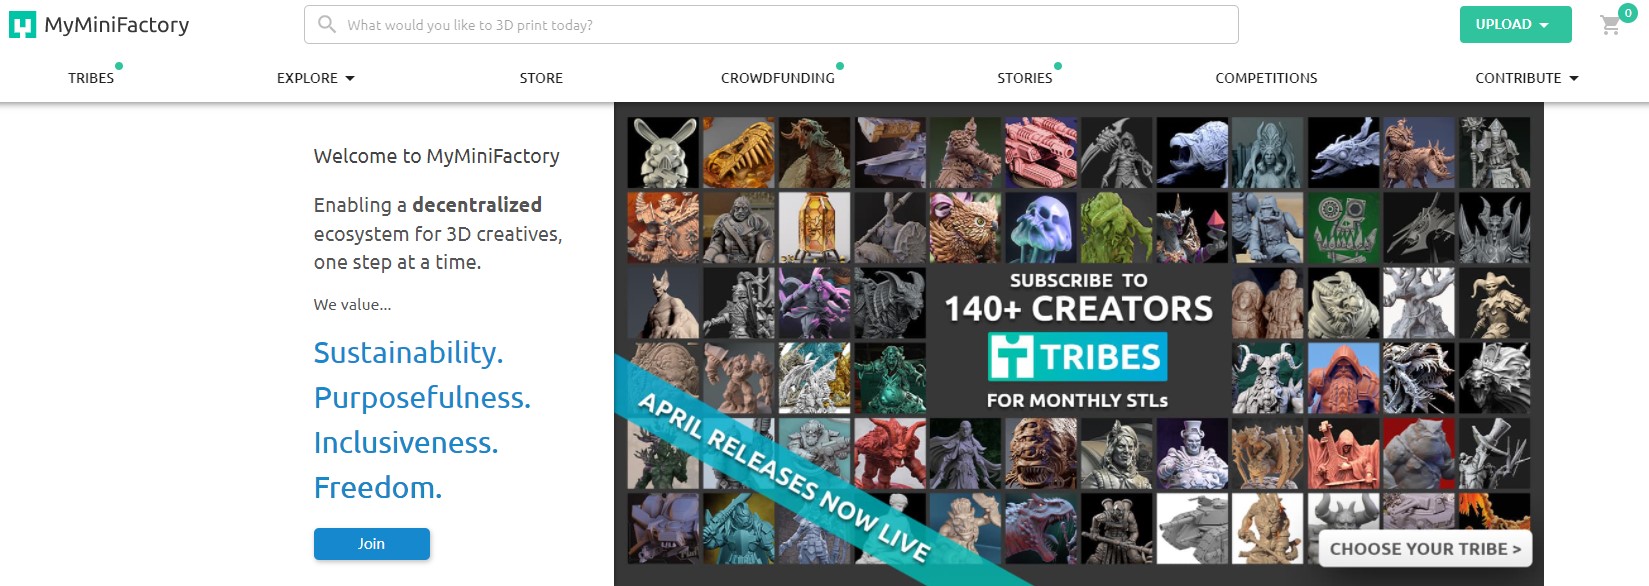Go to the TRIBES nav item
The width and height of the screenshot is (1649, 586).
tap(91, 78)
